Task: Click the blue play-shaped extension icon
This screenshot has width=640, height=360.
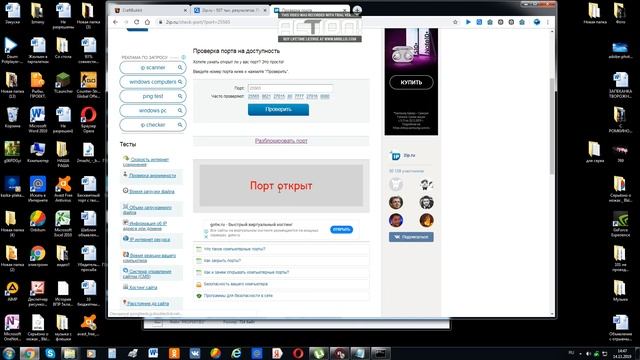Action: click(x=468, y=22)
